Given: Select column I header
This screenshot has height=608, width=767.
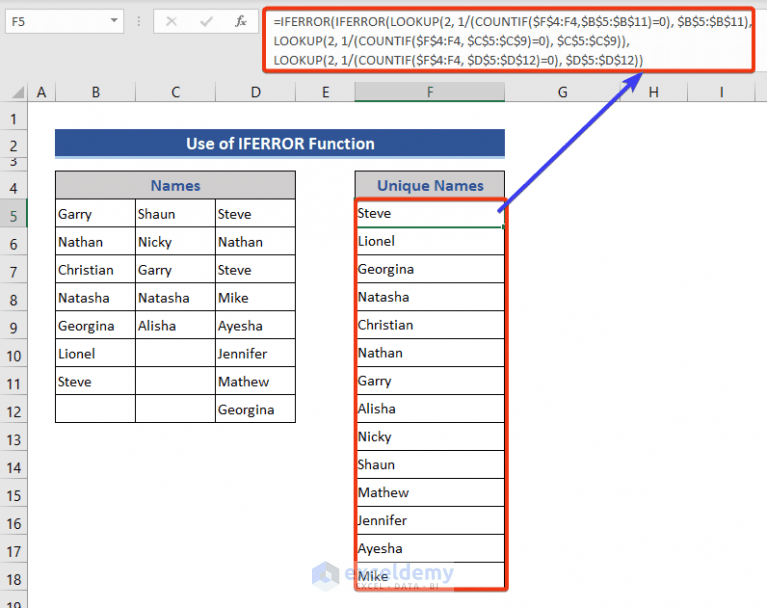Looking at the screenshot, I should (x=721, y=91).
